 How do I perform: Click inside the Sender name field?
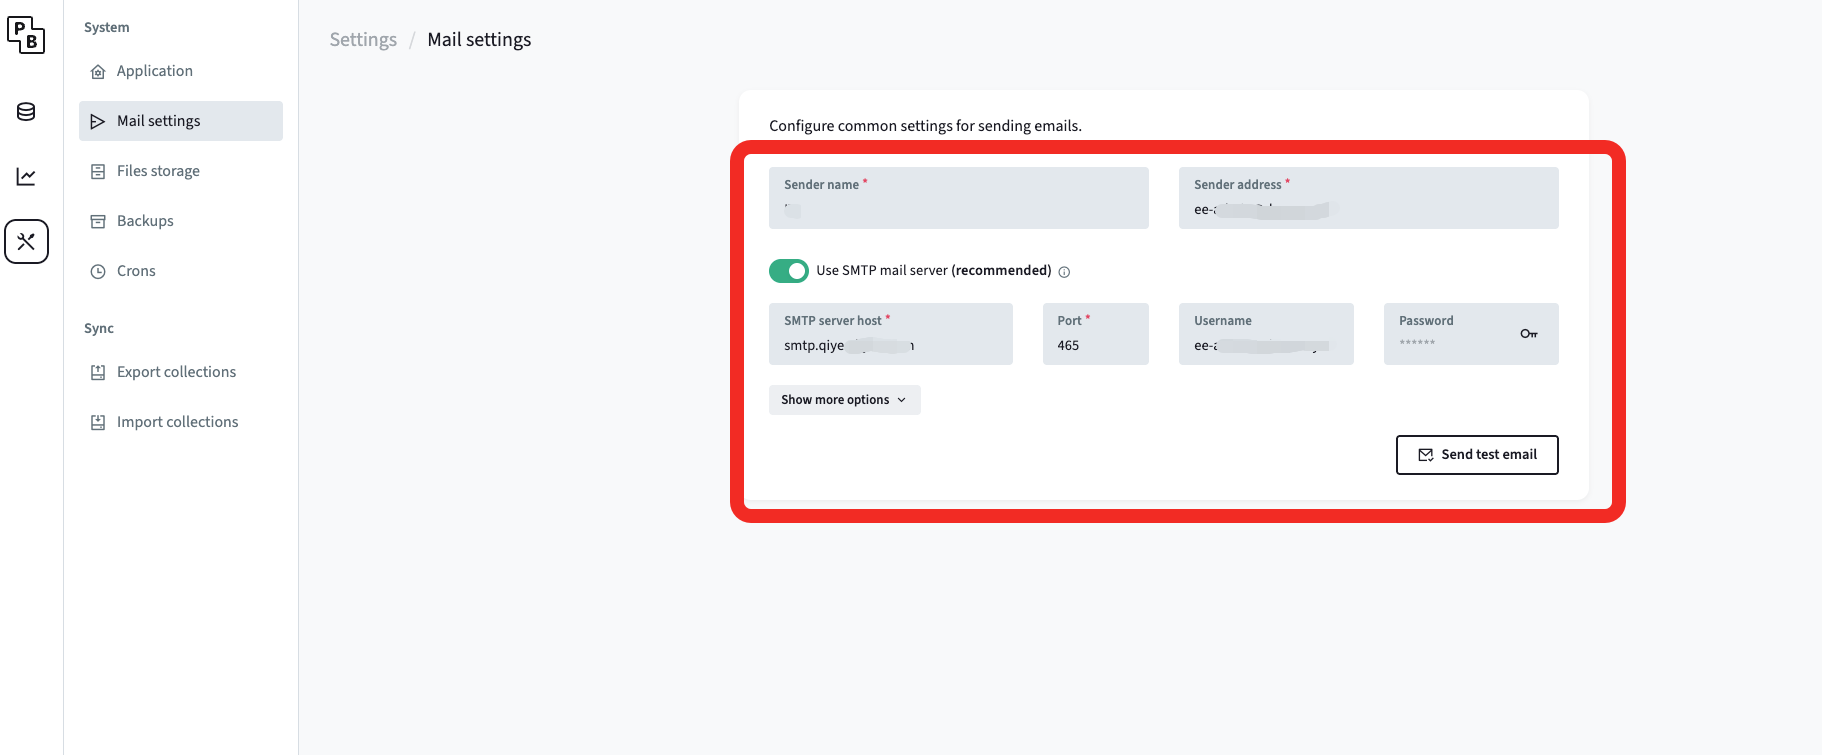coord(958,209)
